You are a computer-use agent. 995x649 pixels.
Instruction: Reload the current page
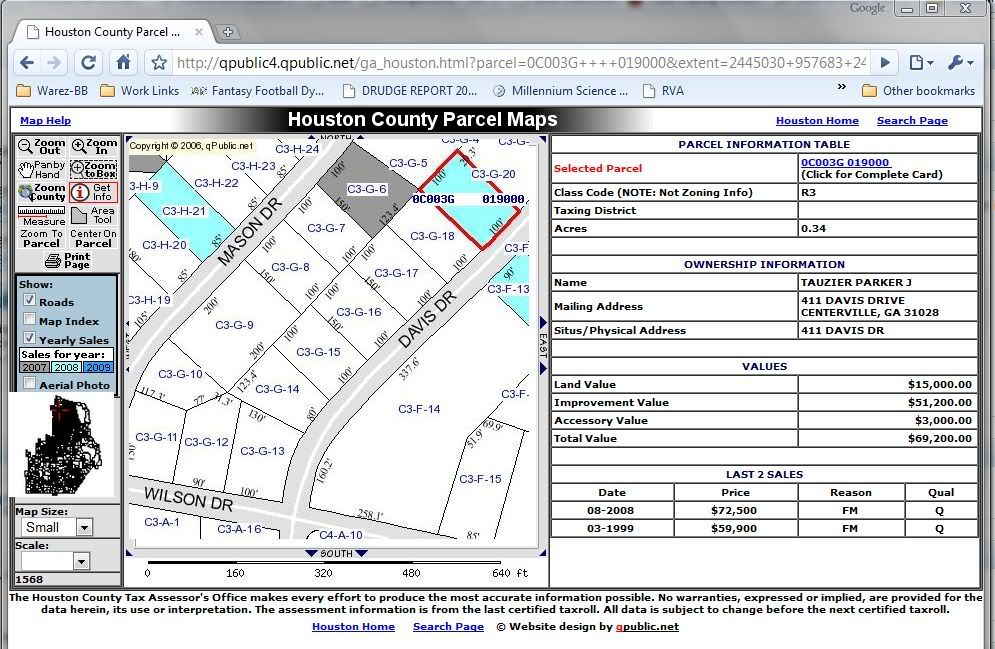tap(89, 62)
